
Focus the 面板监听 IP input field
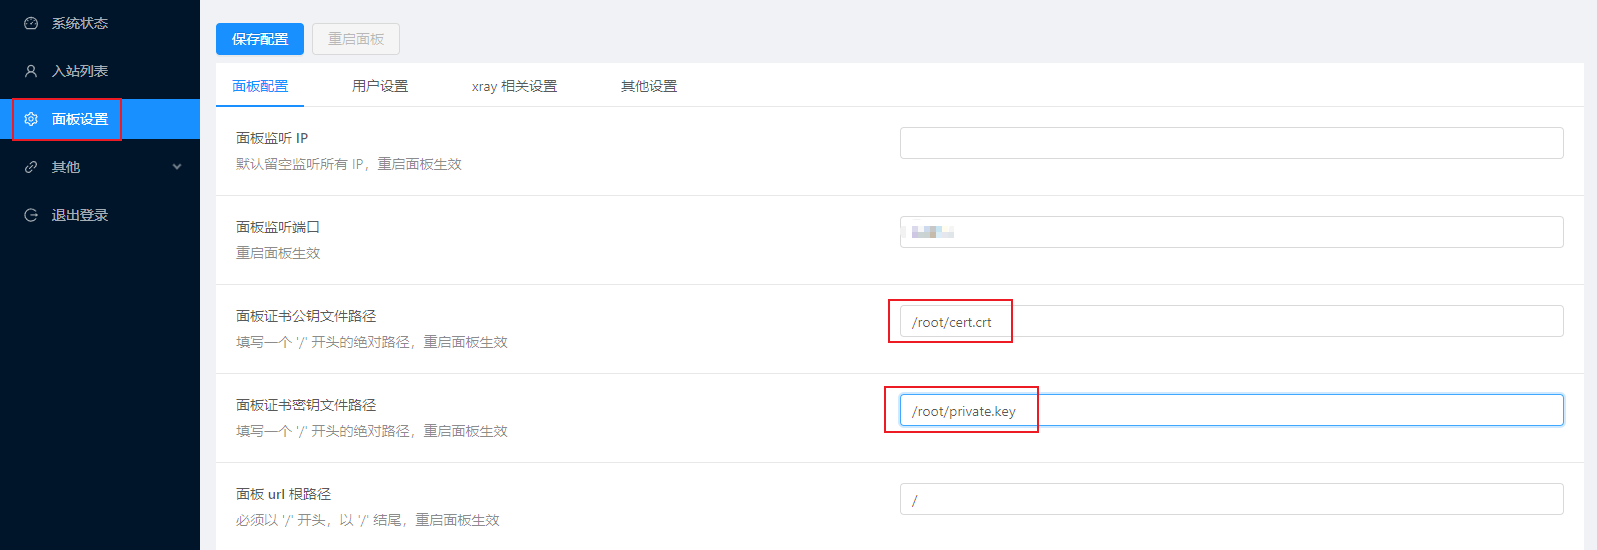coord(1232,143)
